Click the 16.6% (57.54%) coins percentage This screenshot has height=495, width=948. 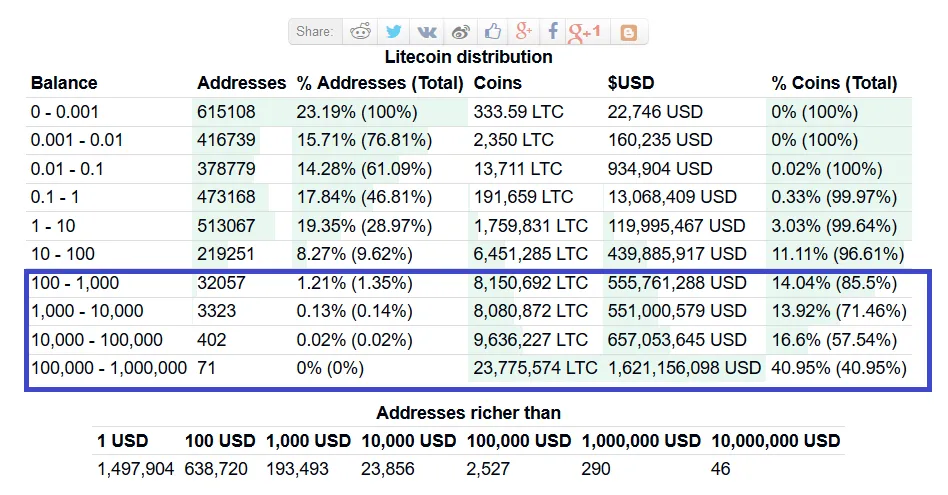tap(834, 339)
